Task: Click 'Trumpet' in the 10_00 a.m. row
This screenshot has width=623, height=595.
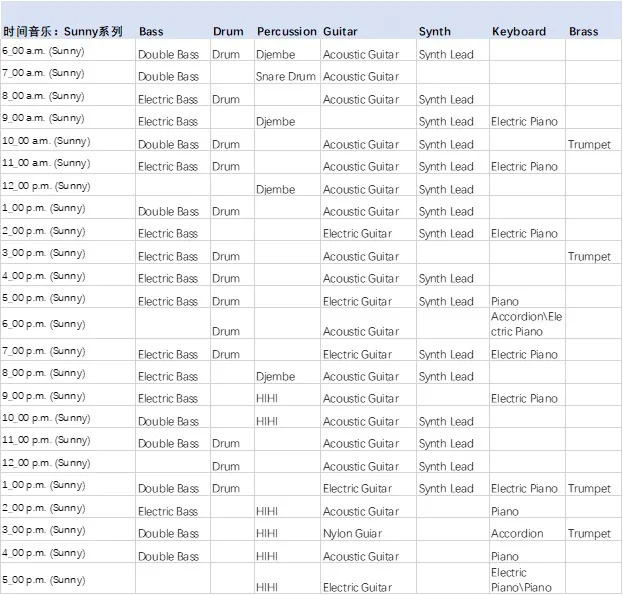Action: pyautogui.click(x=589, y=145)
